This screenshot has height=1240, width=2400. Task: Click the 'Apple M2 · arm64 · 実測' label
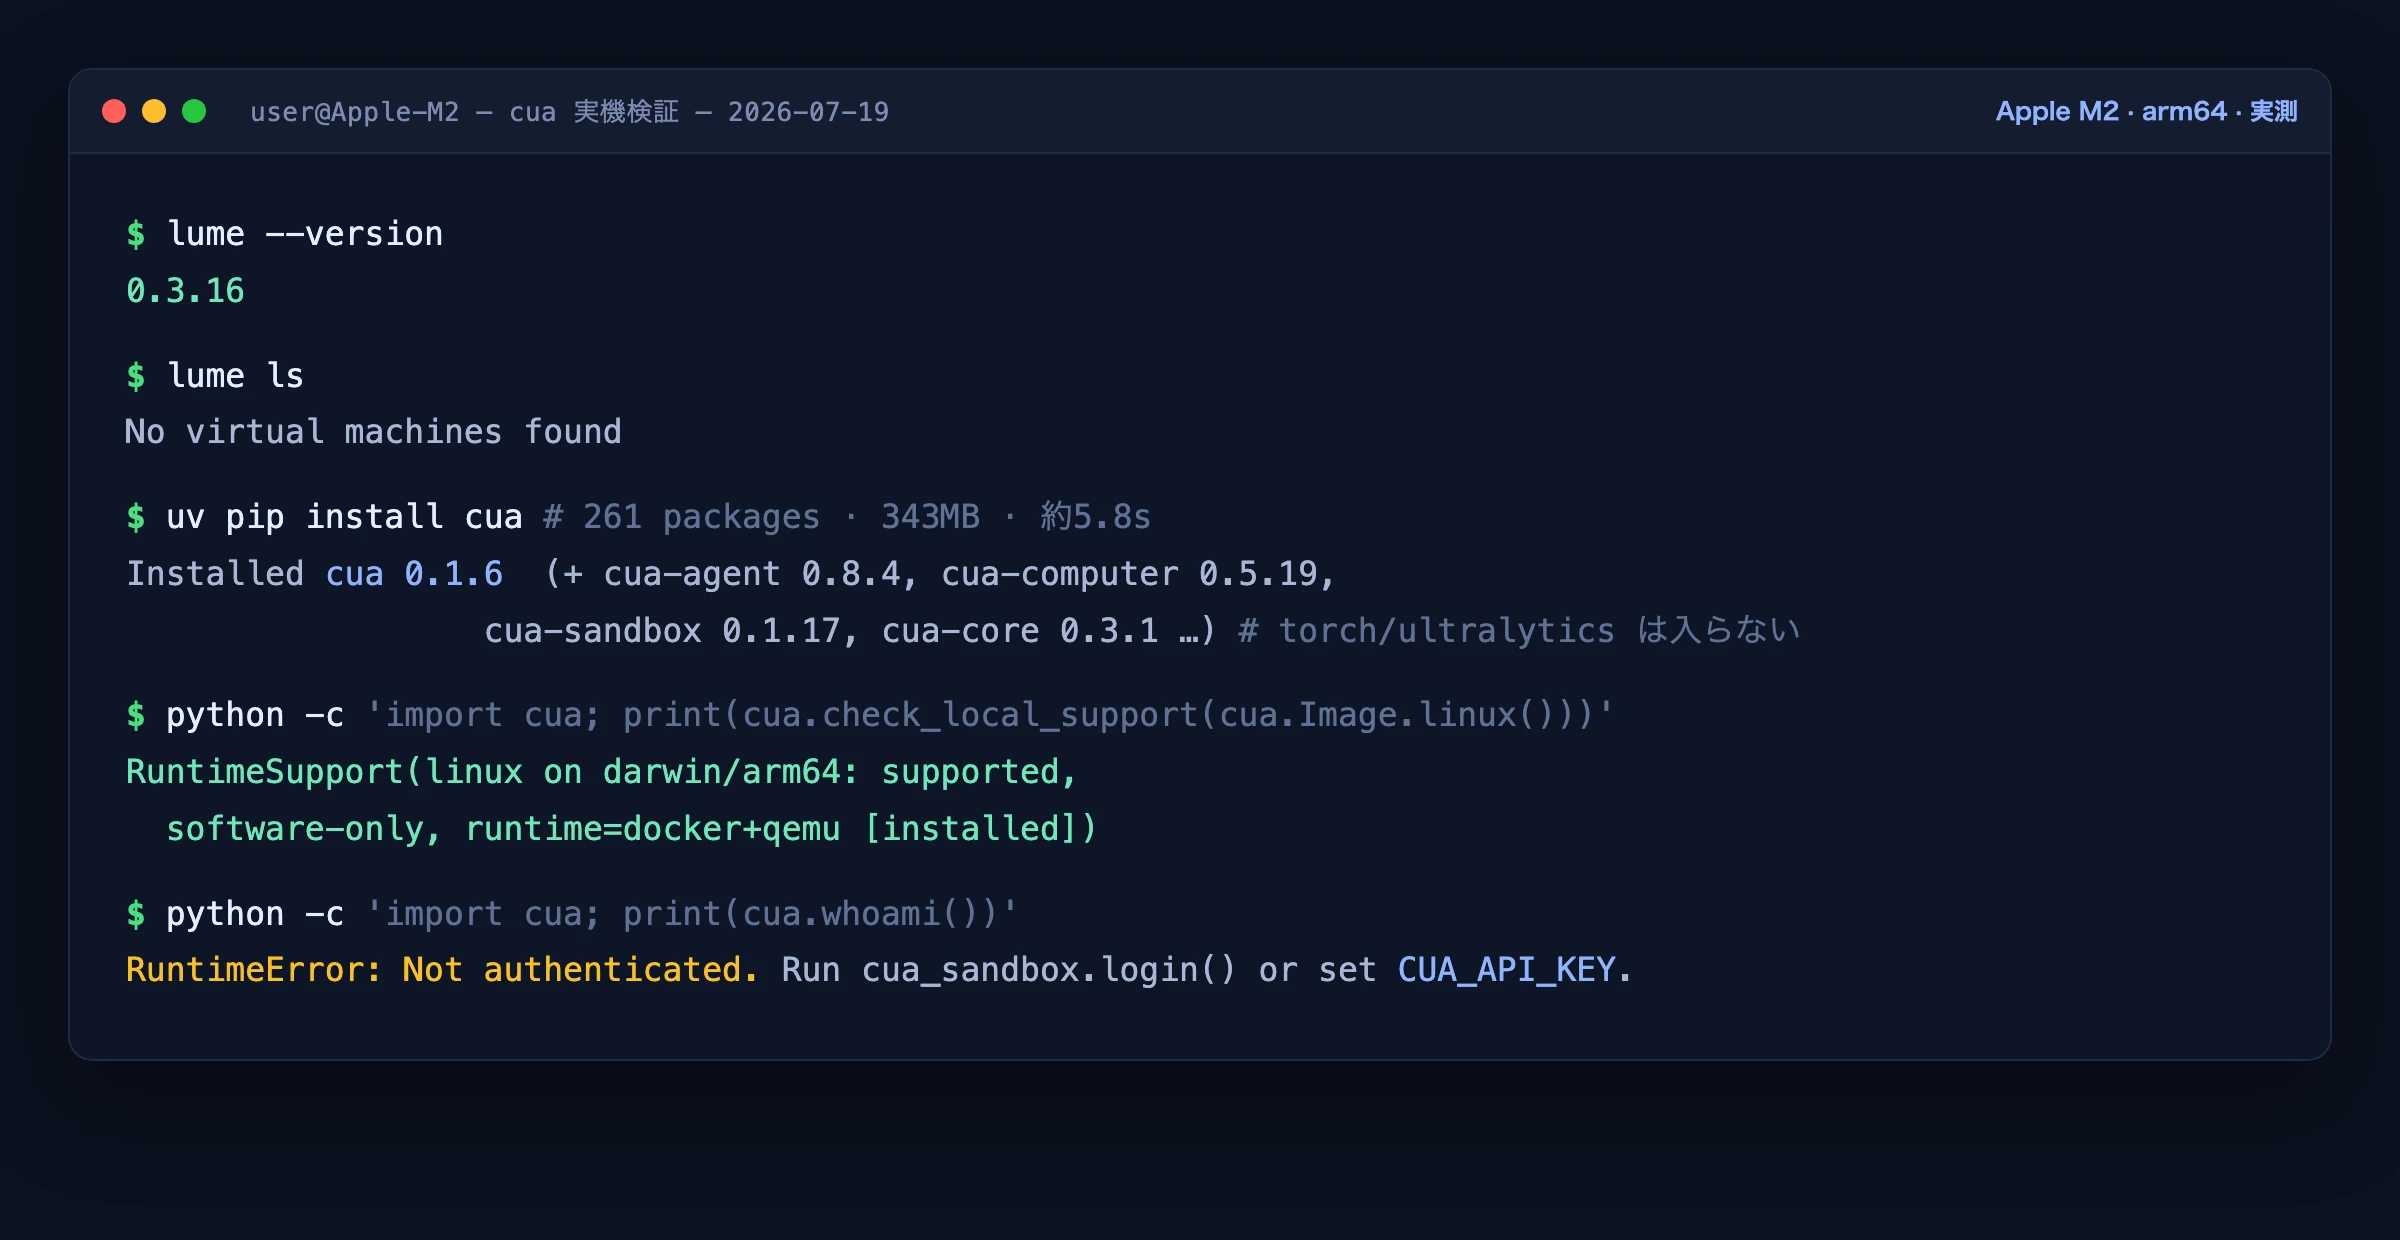tap(2146, 111)
